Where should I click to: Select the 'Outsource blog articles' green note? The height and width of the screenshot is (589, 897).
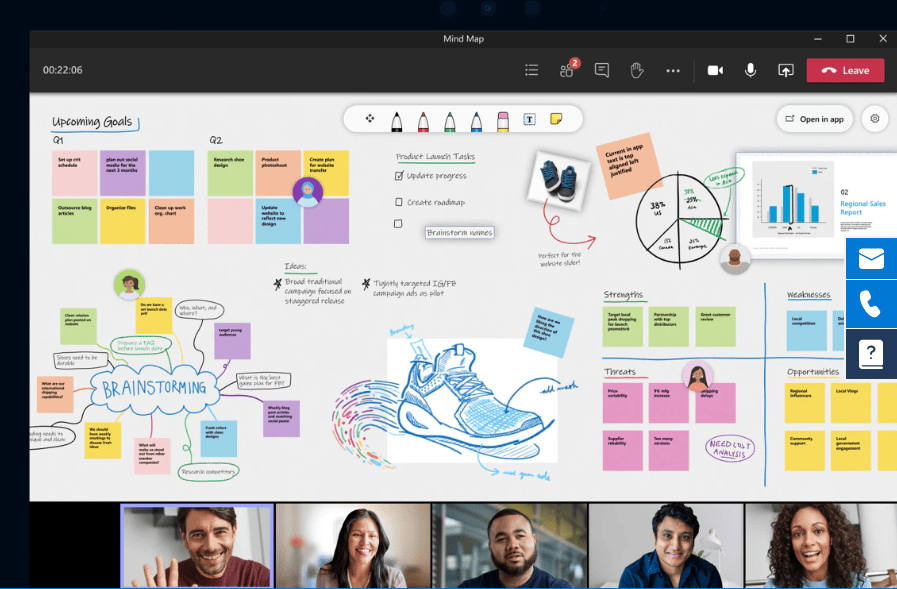tap(74, 221)
